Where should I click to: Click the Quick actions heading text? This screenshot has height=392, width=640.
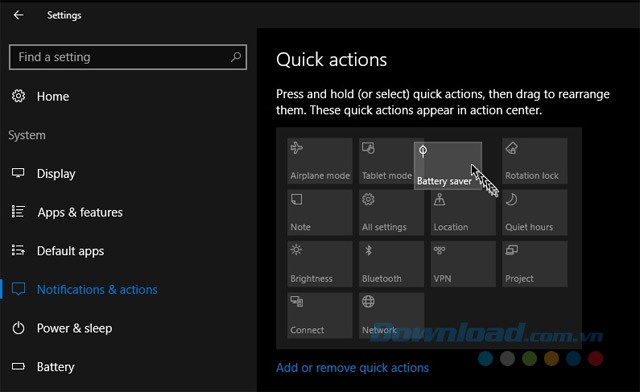coord(331,60)
